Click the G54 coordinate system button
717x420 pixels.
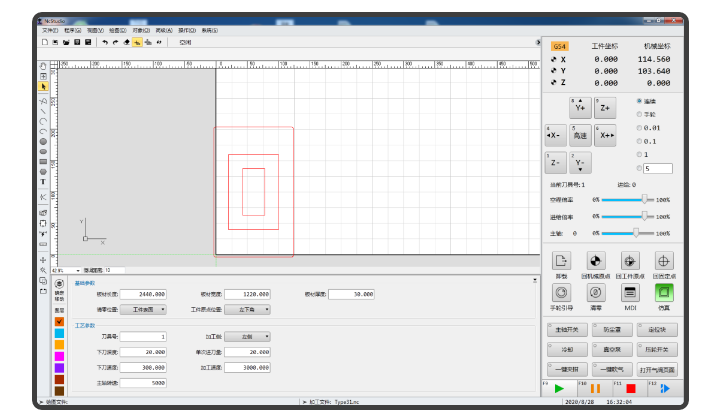point(560,46)
